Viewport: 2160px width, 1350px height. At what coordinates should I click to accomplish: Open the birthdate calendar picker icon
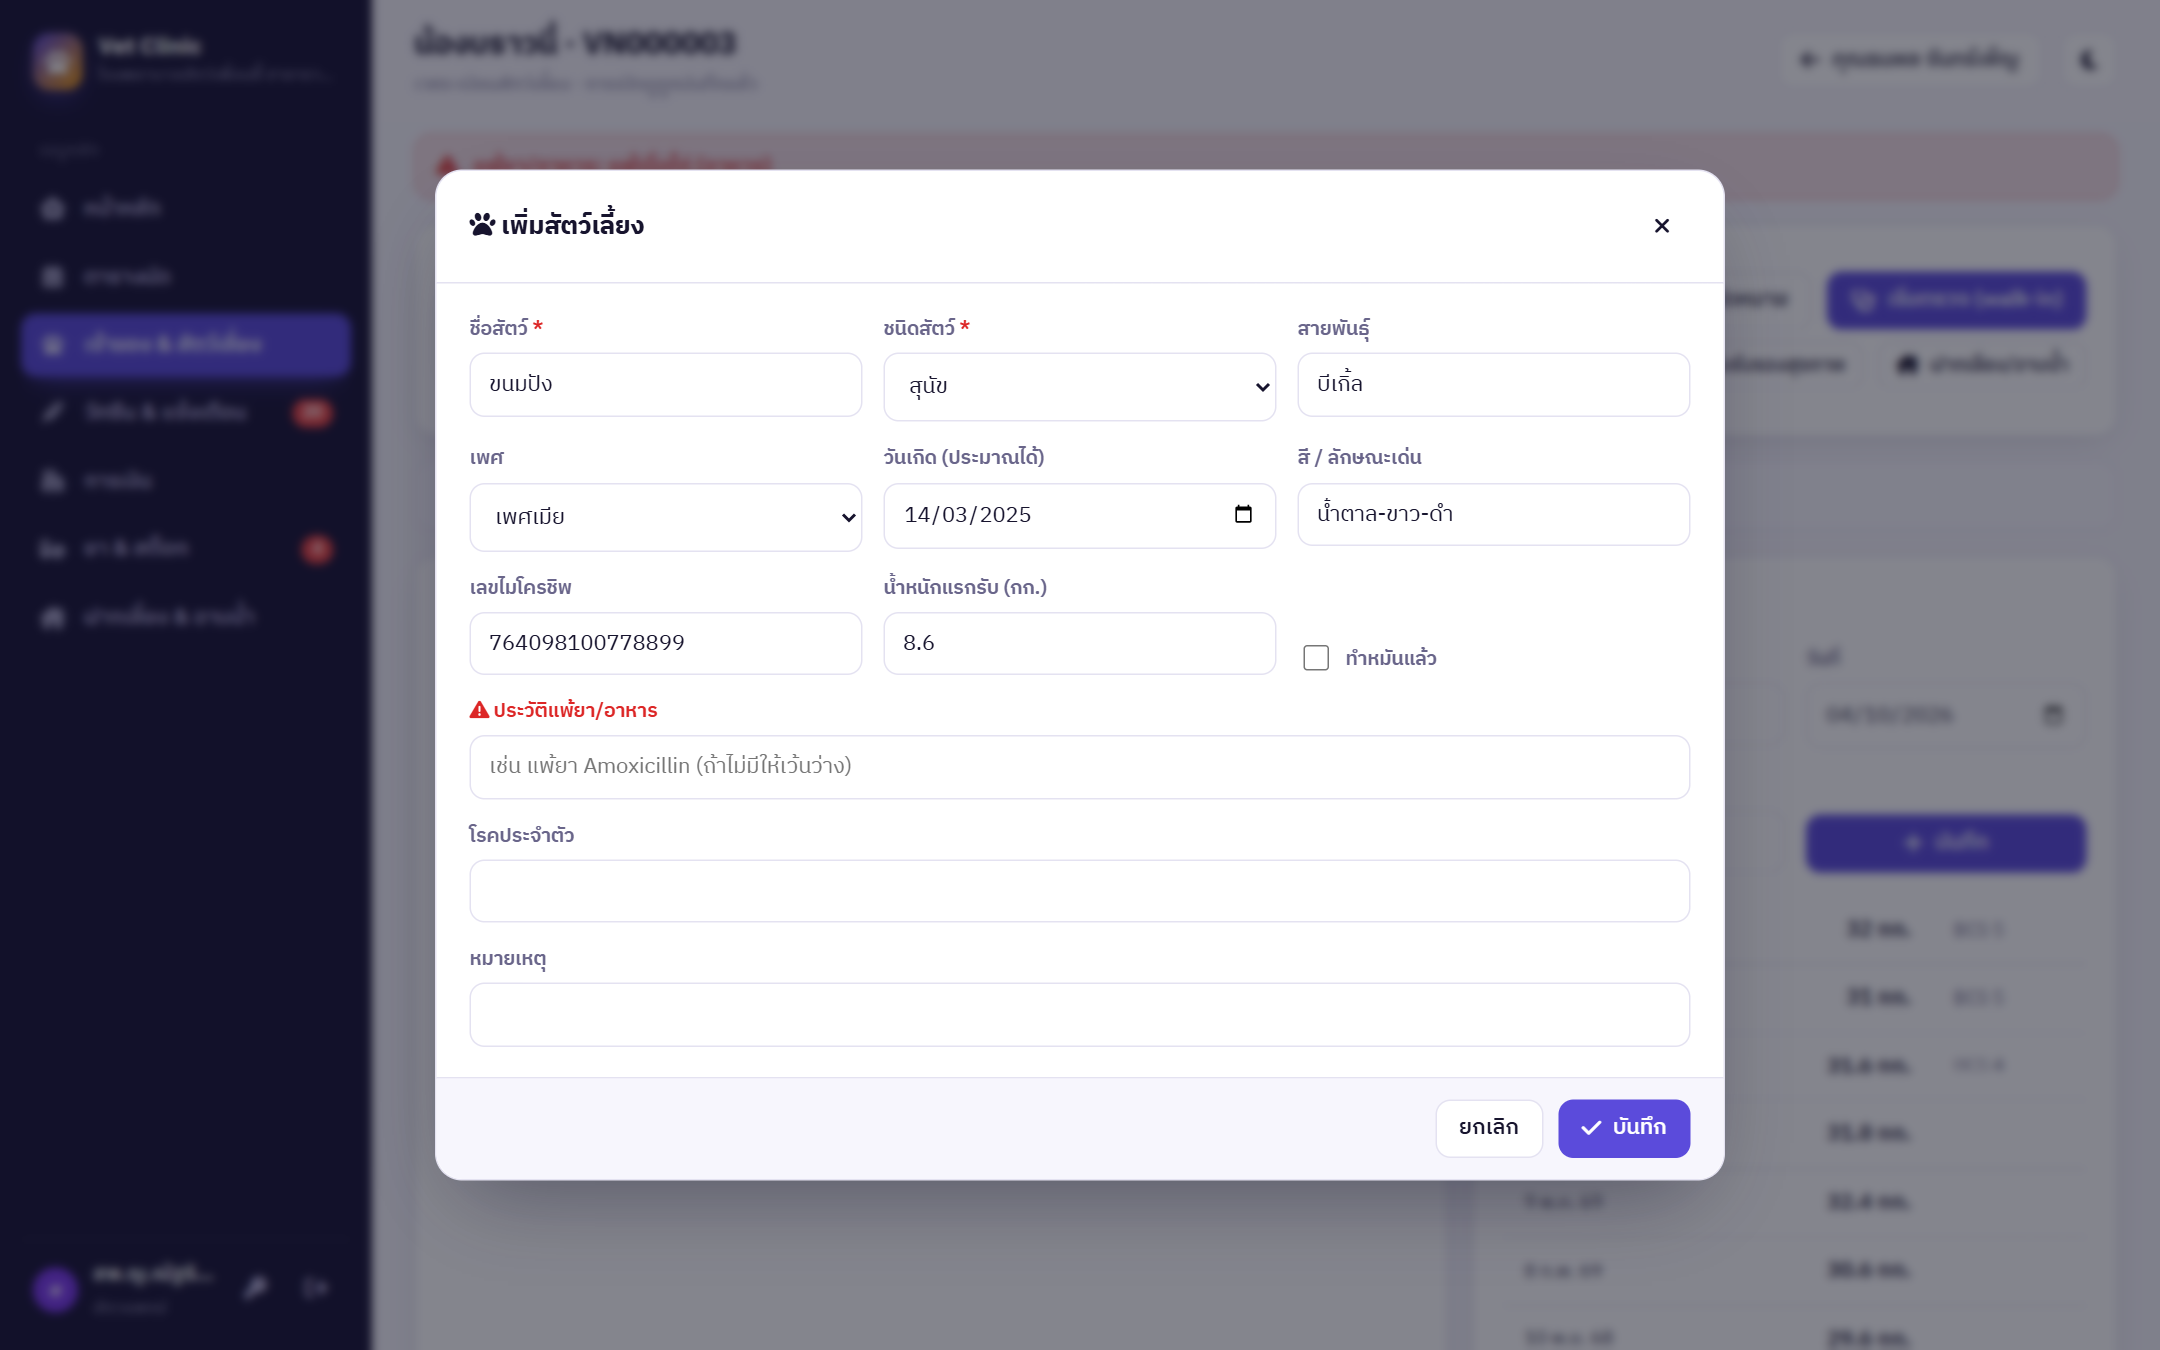[1243, 514]
